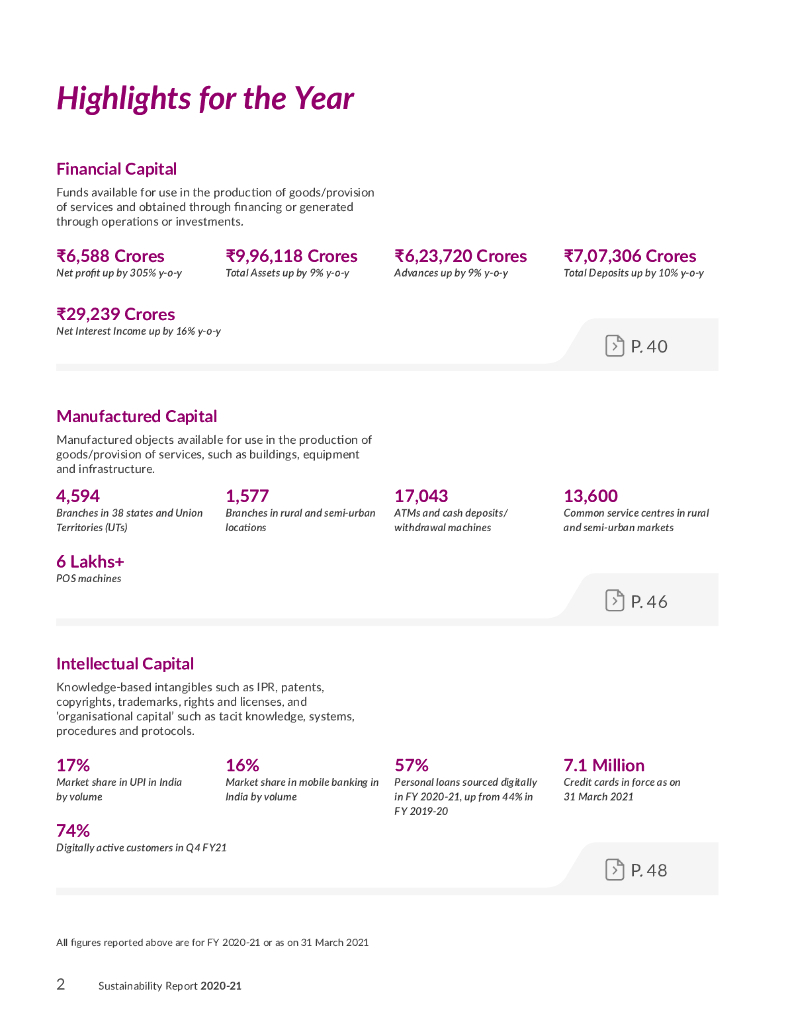Click the ₹29,239 Crores interest income figure
The width and height of the screenshot is (786, 1024).
116,314
